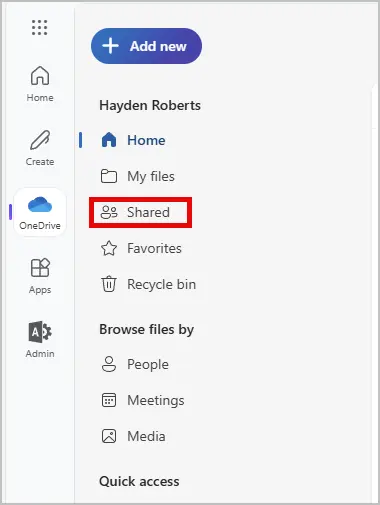
Task: Open the app launcher grid icon
Action: pos(39,27)
